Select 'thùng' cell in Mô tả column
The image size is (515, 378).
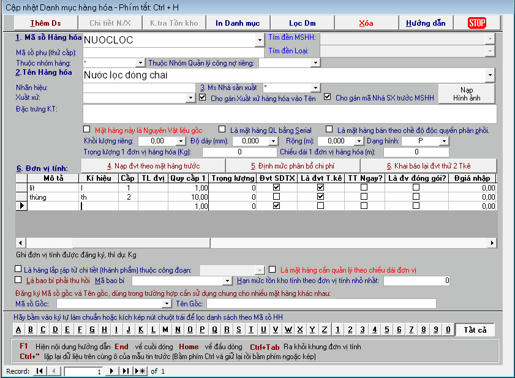click(53, 197)
